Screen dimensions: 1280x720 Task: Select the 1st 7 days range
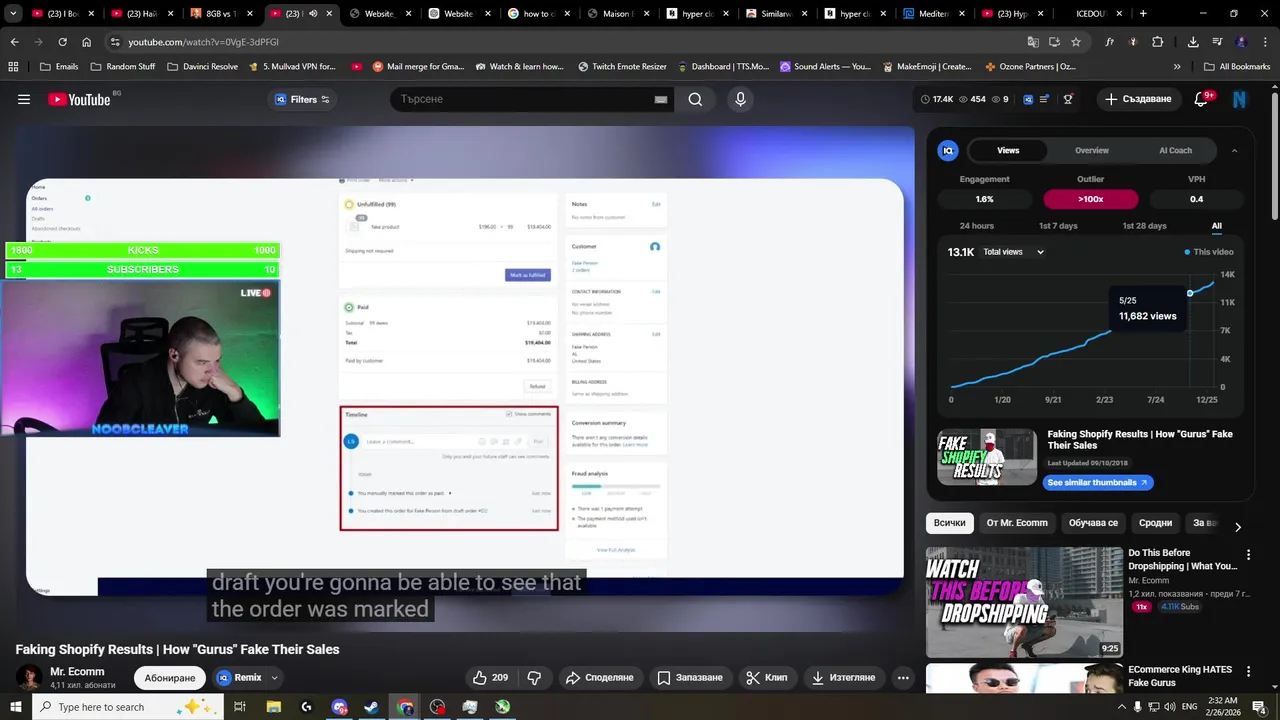1058,226
